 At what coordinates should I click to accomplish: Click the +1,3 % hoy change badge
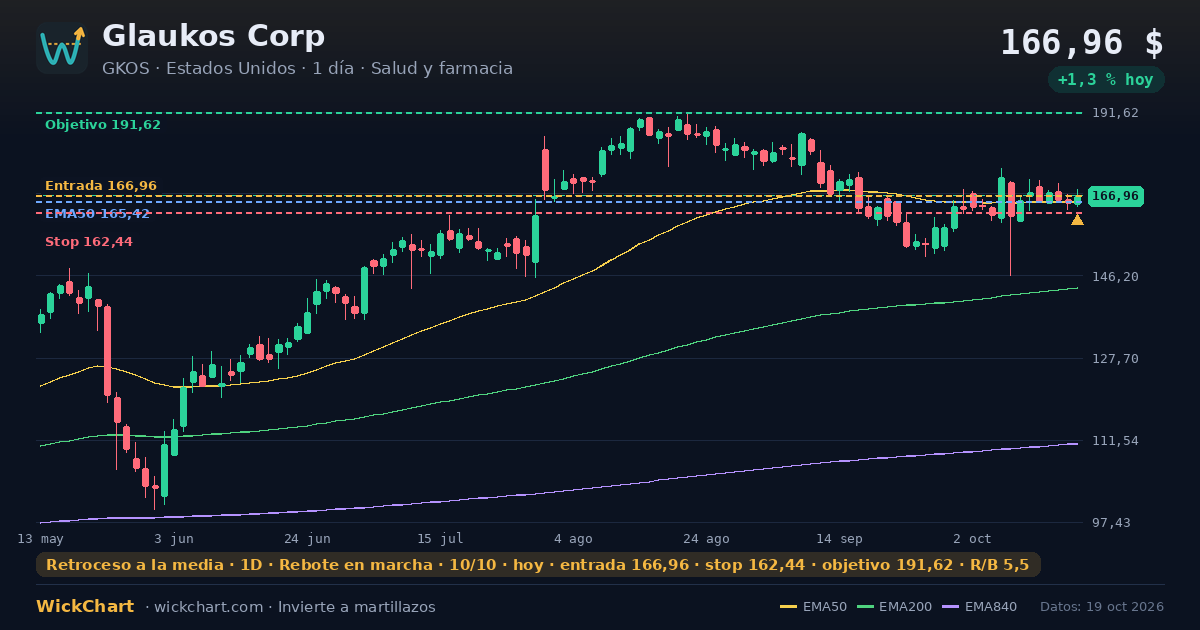point(1106,80)
